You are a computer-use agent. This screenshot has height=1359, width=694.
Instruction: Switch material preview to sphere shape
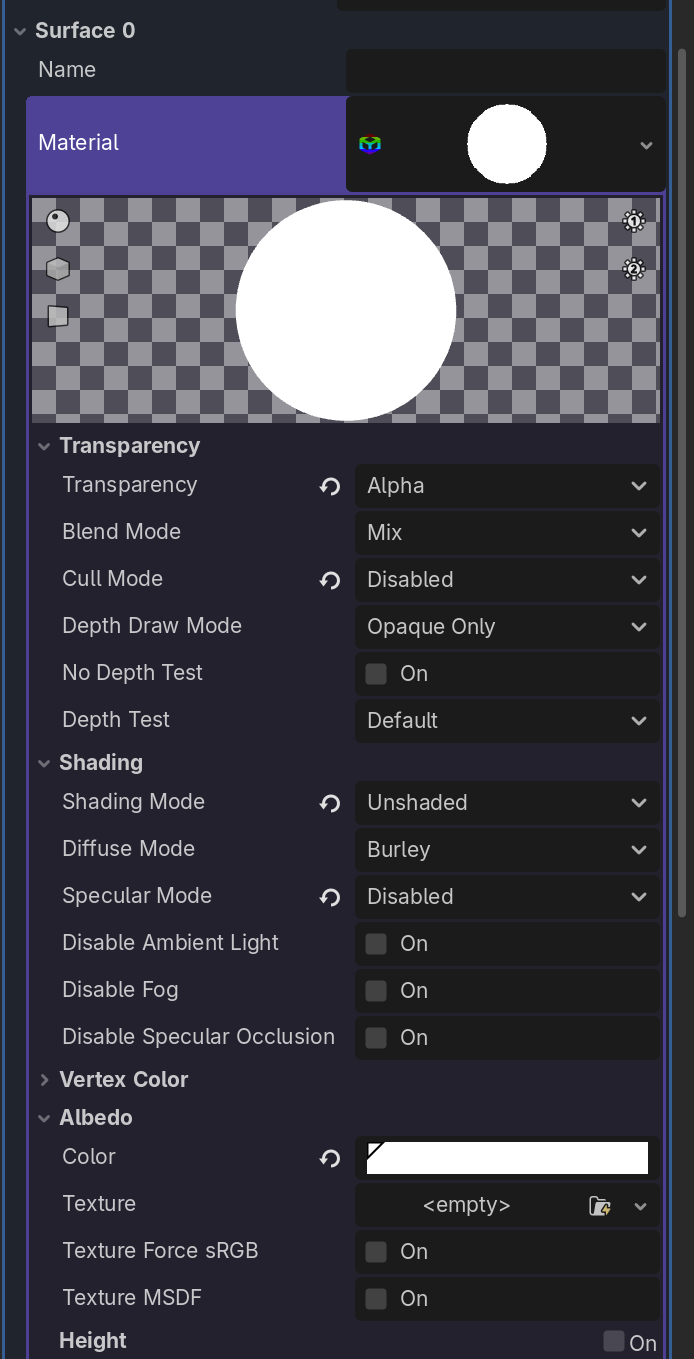pyautogui.click(x=58, y=221)
